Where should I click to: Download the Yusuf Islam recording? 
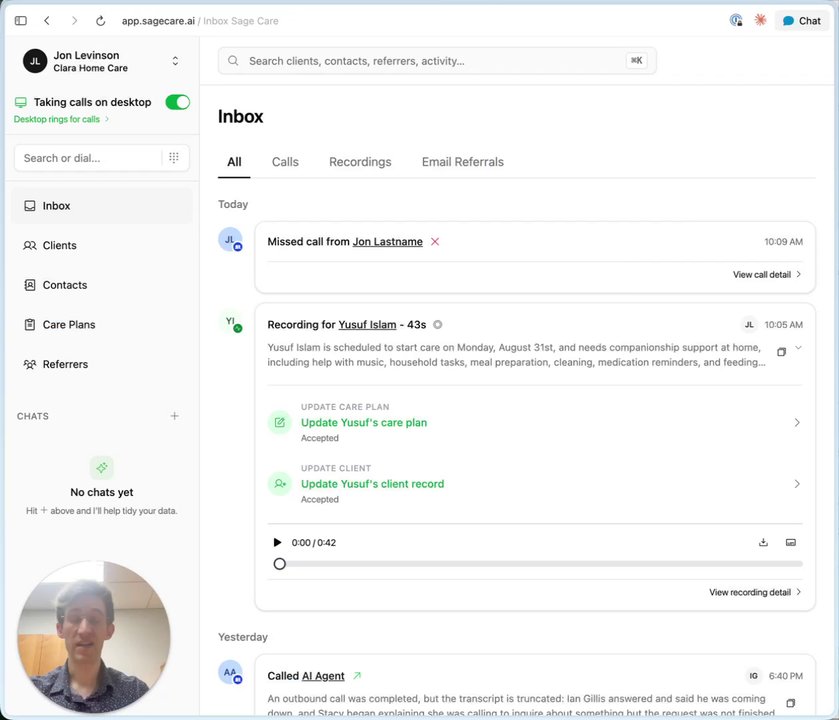pyautogui.click(x=763, y=542)
